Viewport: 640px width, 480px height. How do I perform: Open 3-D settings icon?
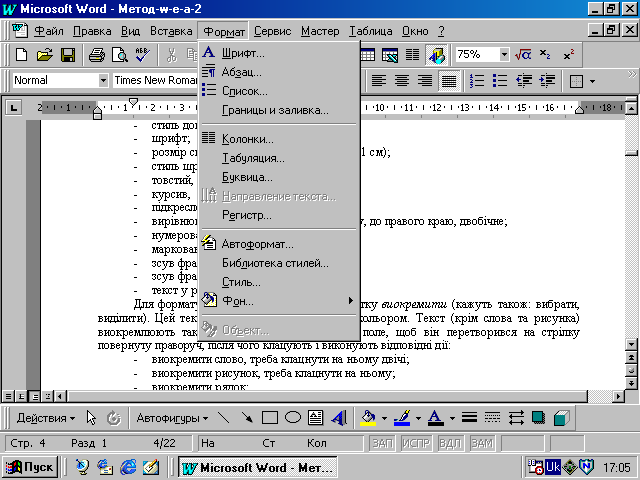[562, 418]
